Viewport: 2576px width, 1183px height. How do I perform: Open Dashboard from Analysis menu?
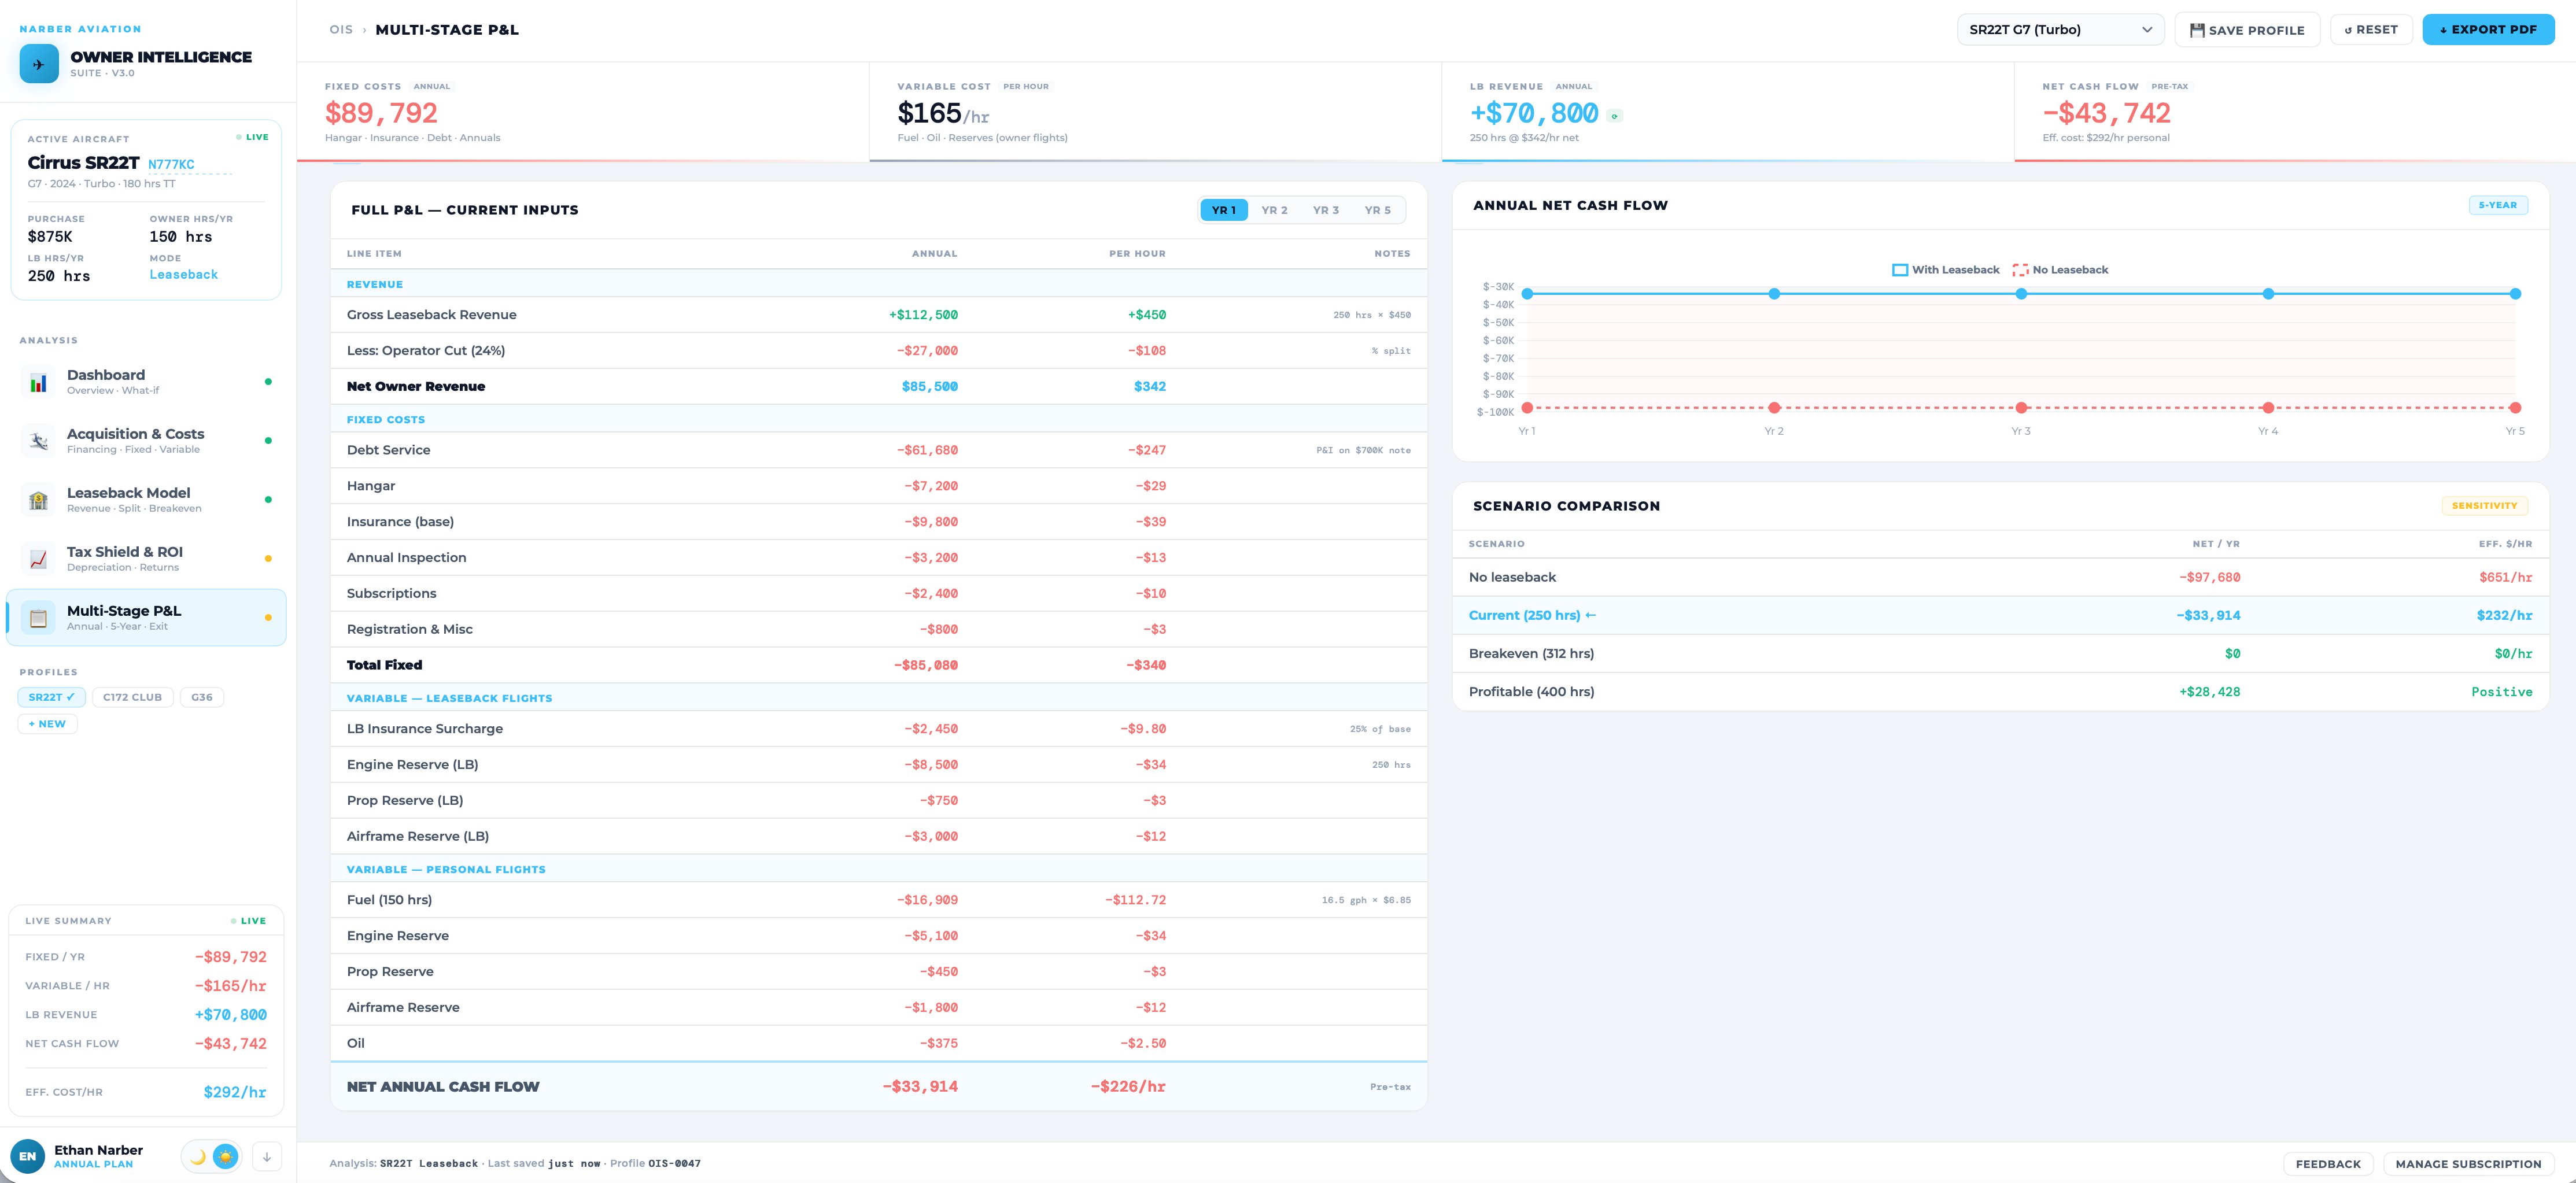(146, 382)
